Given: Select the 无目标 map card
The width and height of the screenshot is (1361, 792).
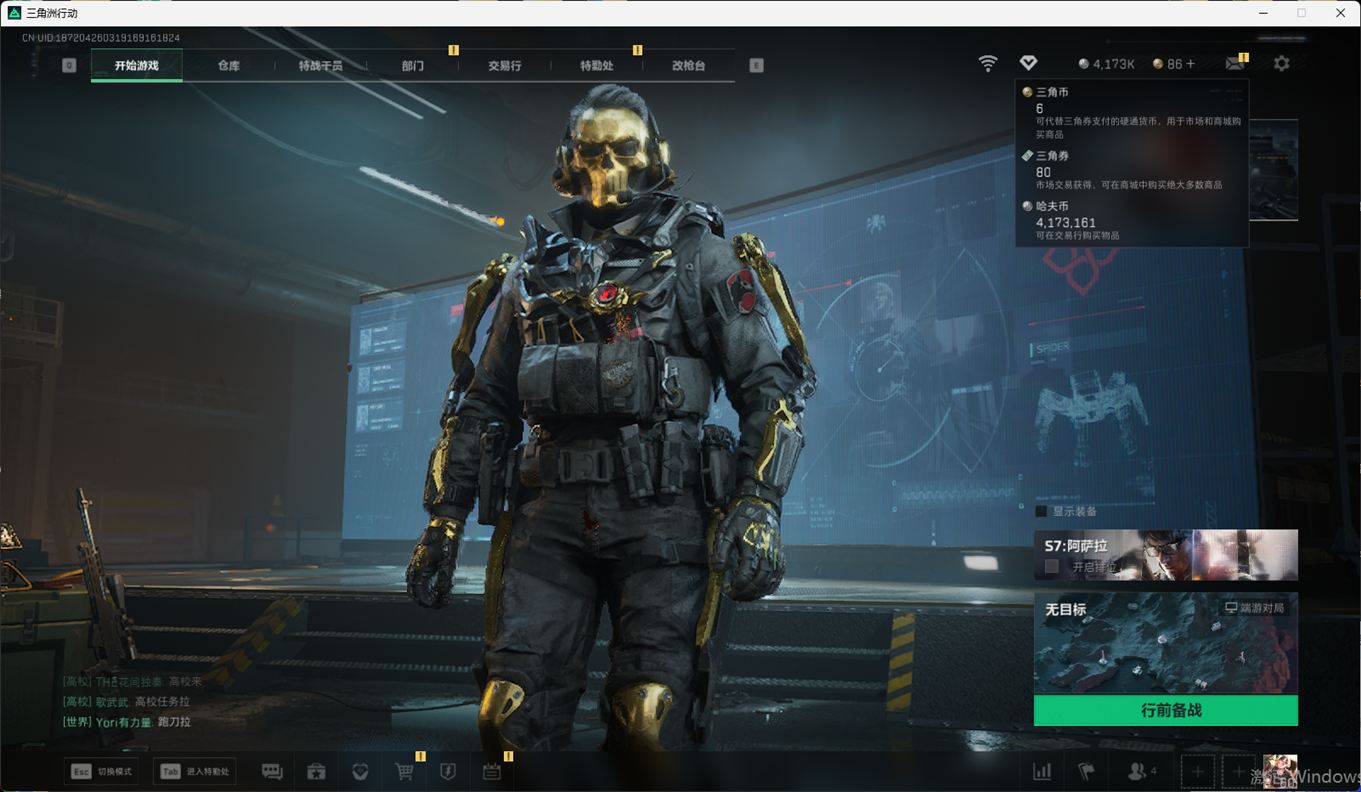Looking at the screenshot, I should (x=1166, y=643).
